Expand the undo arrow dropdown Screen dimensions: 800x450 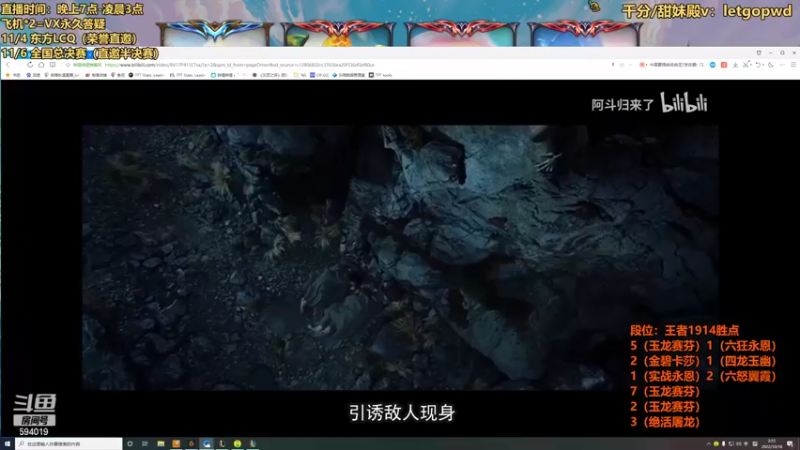click(x=763, y=65)
